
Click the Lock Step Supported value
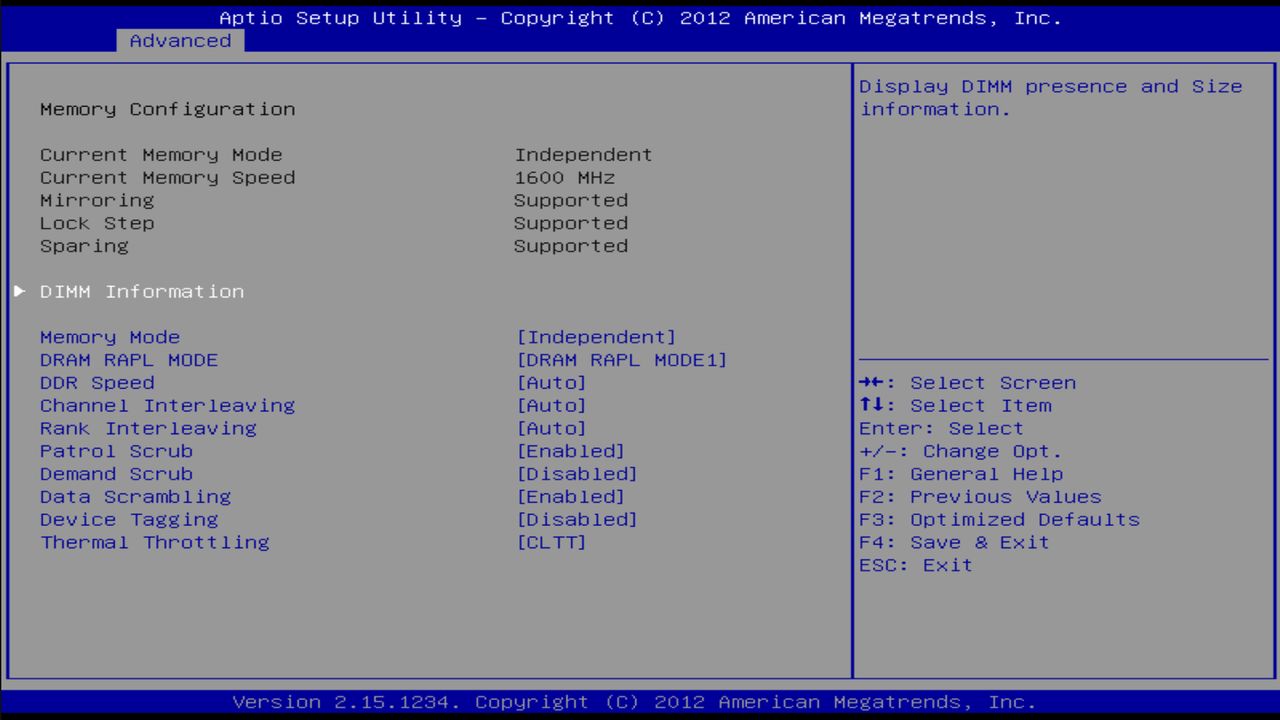coord(571,223)
